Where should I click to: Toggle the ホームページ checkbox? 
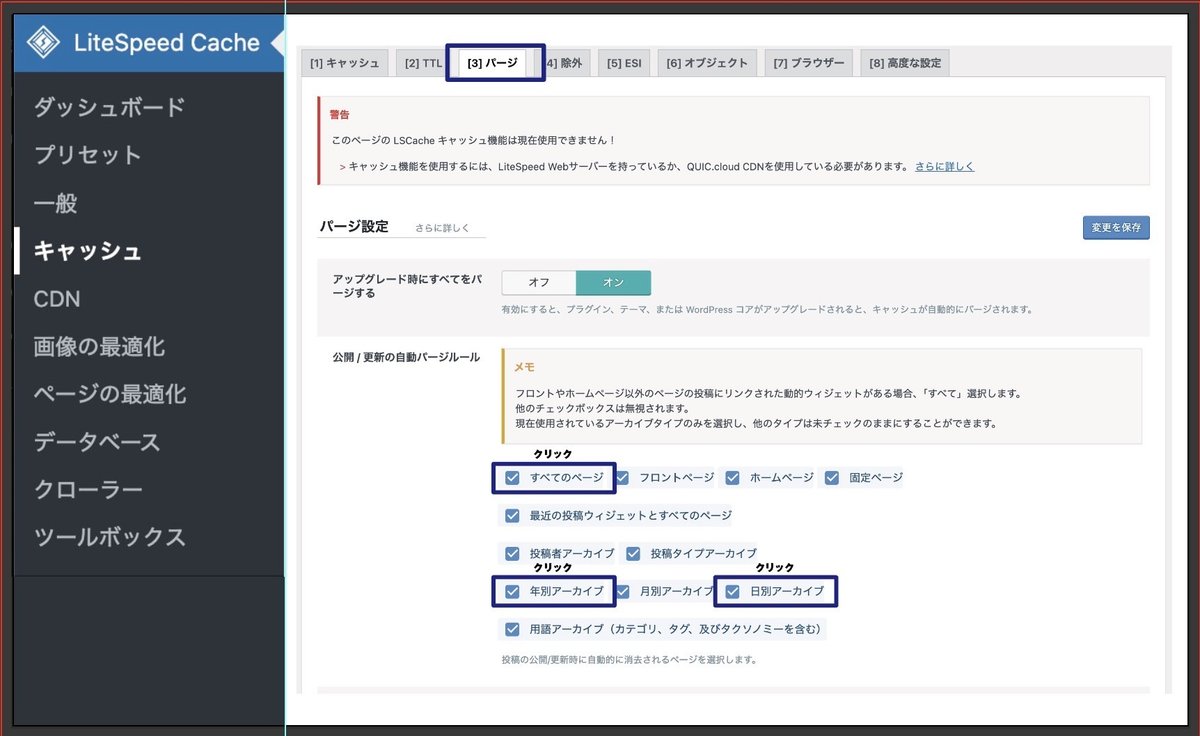point(732,478)
